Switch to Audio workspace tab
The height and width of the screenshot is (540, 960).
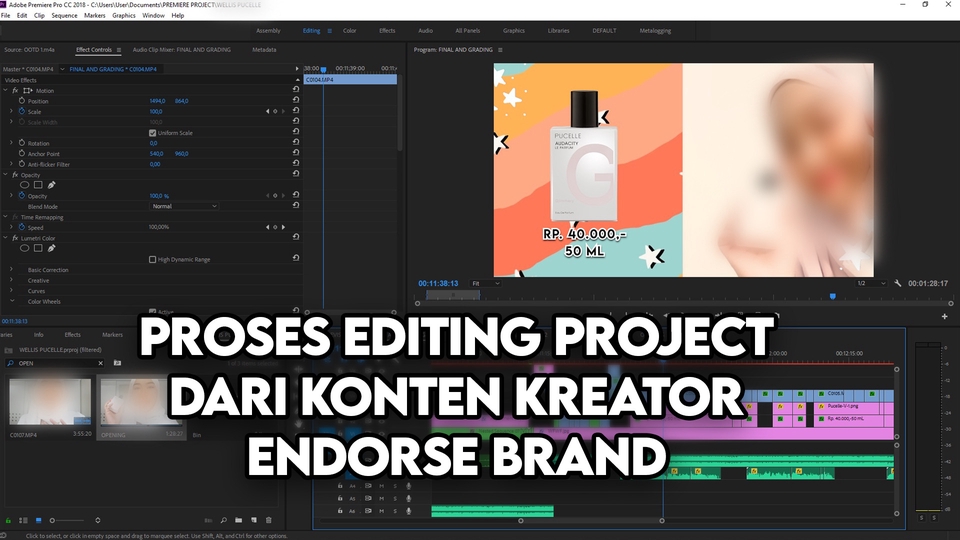click(426, 31)
